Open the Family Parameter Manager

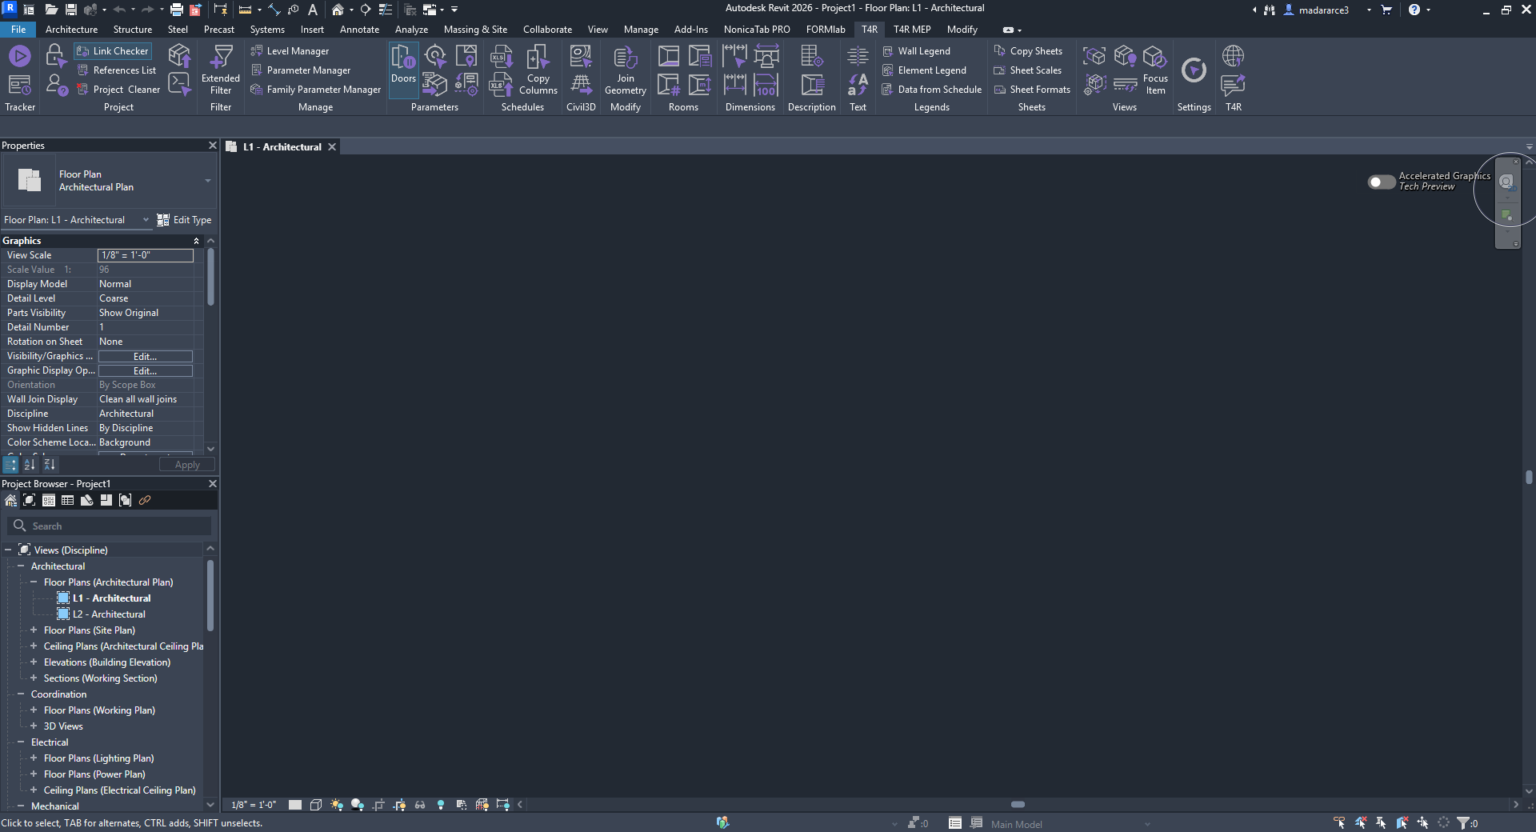pyautogui.click(x=315, y=89)
